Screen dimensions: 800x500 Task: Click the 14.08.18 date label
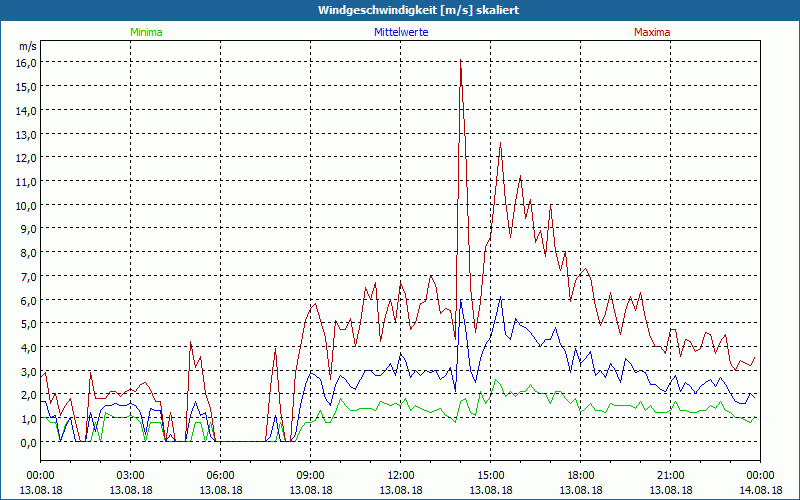[x=760, y=490]
